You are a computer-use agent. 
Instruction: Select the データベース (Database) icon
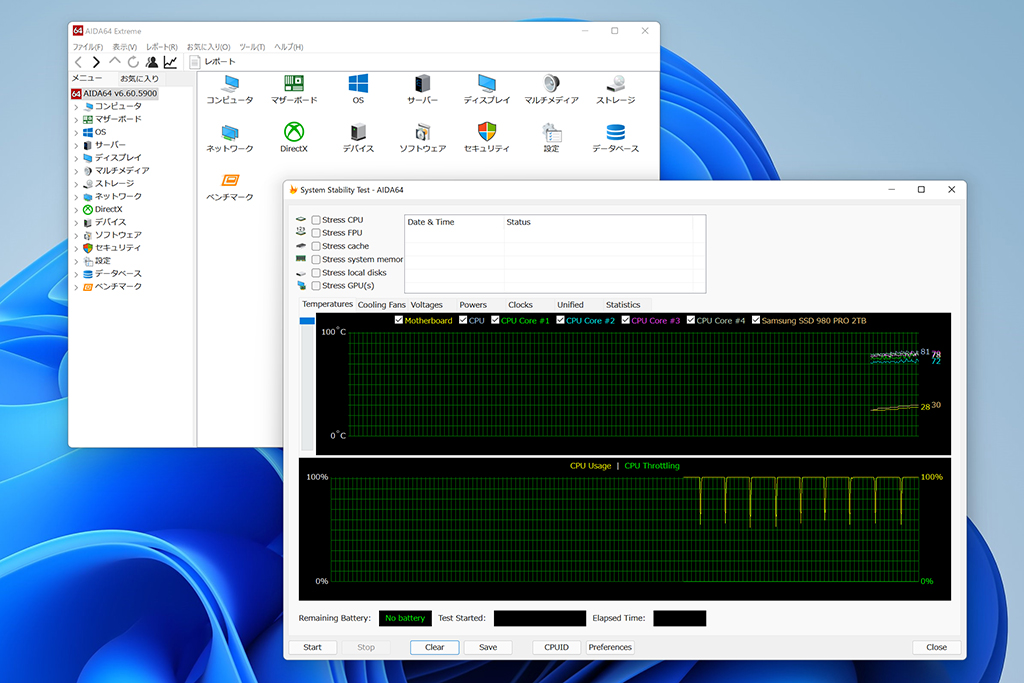coord(615,133)
